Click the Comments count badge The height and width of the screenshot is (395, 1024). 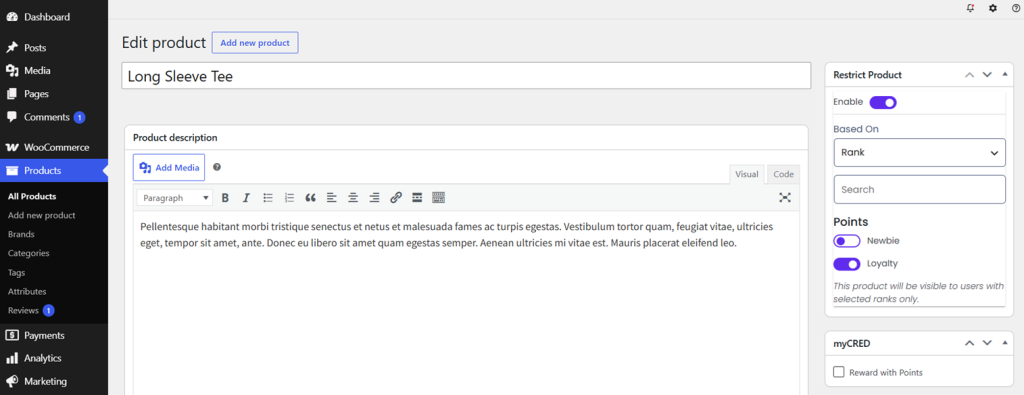80,118
